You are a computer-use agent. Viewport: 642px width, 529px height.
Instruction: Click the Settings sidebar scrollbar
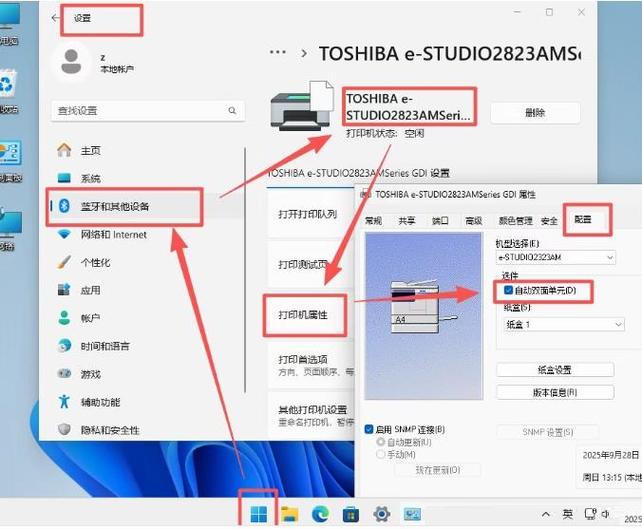coord(245,270)
